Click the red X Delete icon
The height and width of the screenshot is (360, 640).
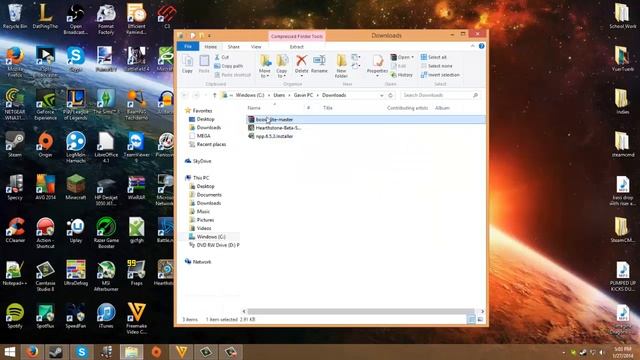click(x=301, y=61)
